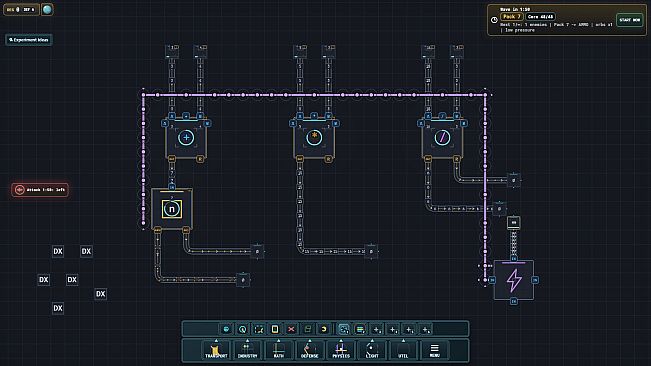Image resolution: width=651 pixels, height=366 pixels.
Task: Select the sink fed by n node's left output
Action: [243, 280]
